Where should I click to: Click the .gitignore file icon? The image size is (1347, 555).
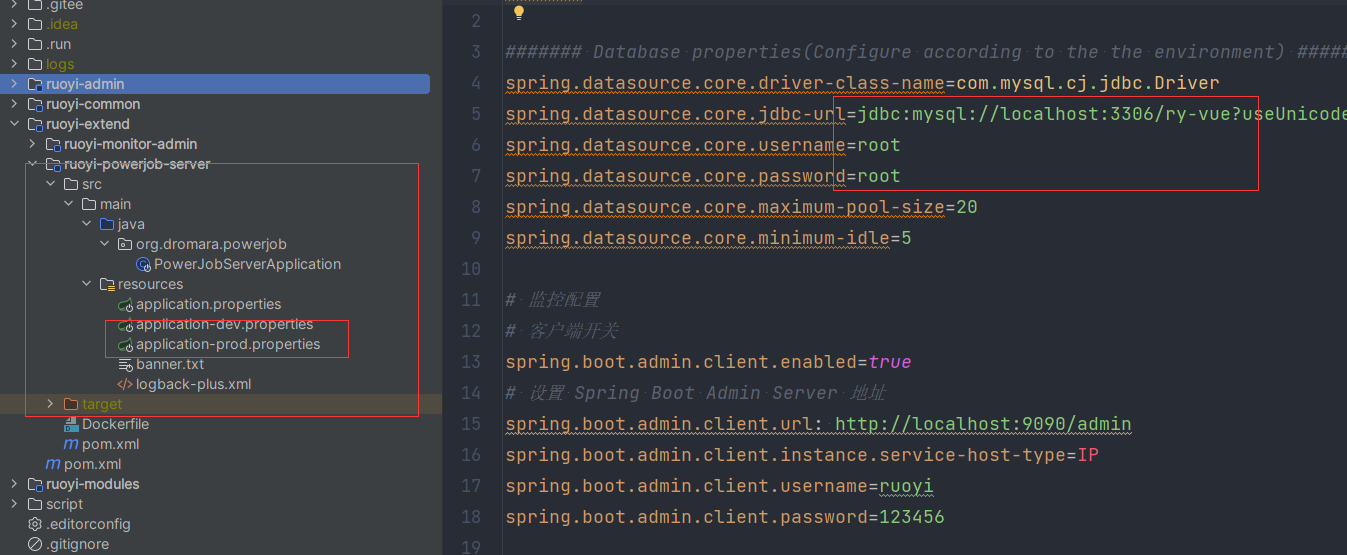pos(35,544)
